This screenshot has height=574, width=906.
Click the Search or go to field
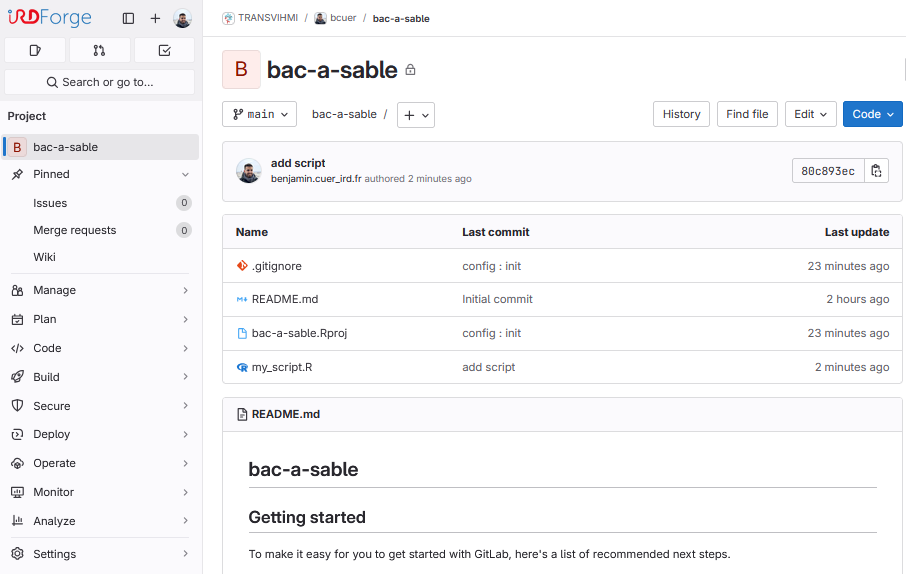click(100, 82)
